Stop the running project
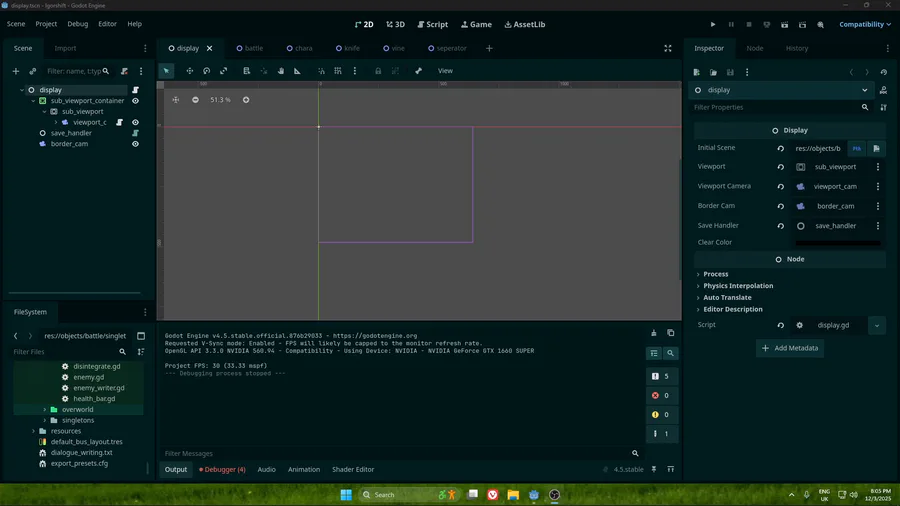The width and height of the screenshot is (900, 506). point(748,25)
